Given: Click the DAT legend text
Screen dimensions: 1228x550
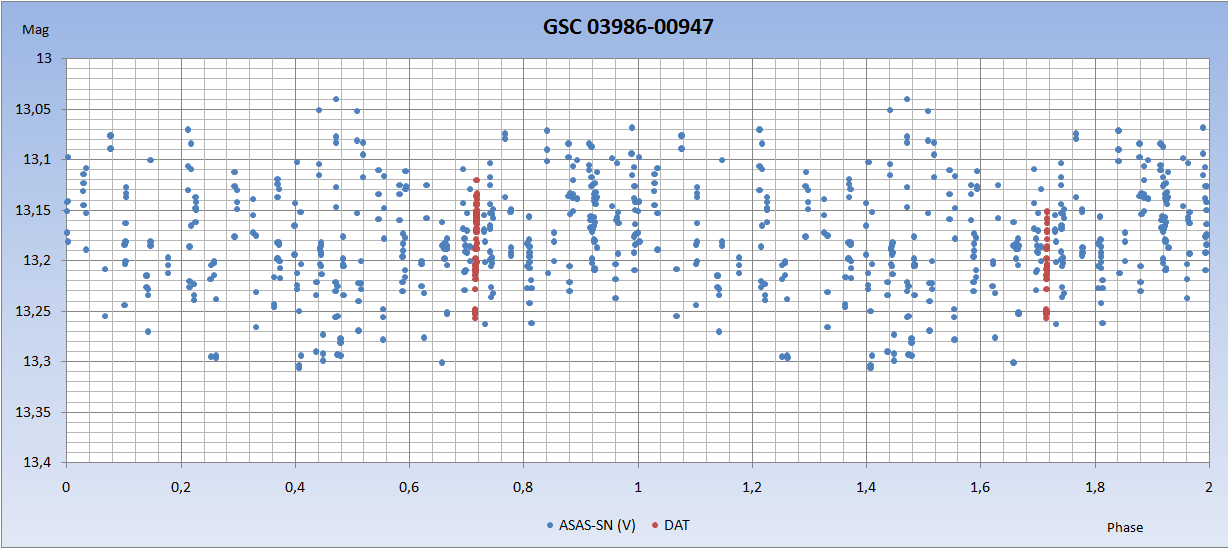Looking at the screenshot, I should 677,525.
